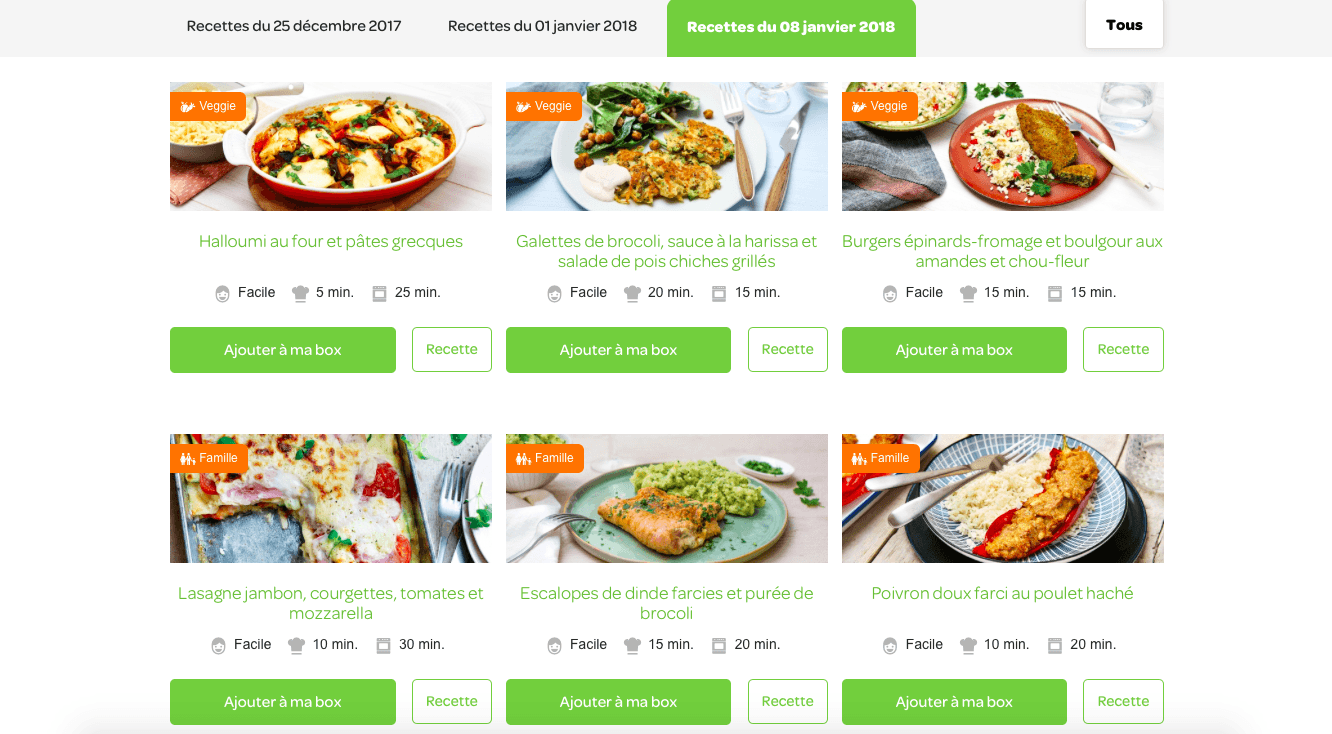
Task: Click the Facile face icon under Burgers épinards
Action: 890,293
